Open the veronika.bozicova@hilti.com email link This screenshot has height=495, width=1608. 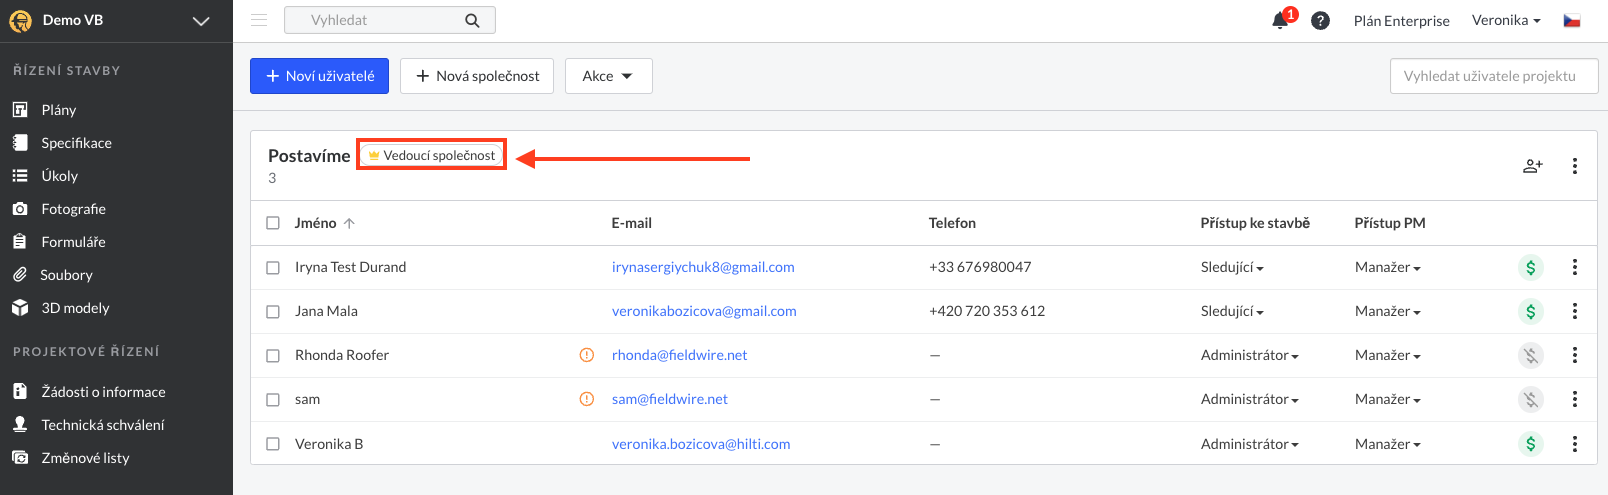(701, 444)
